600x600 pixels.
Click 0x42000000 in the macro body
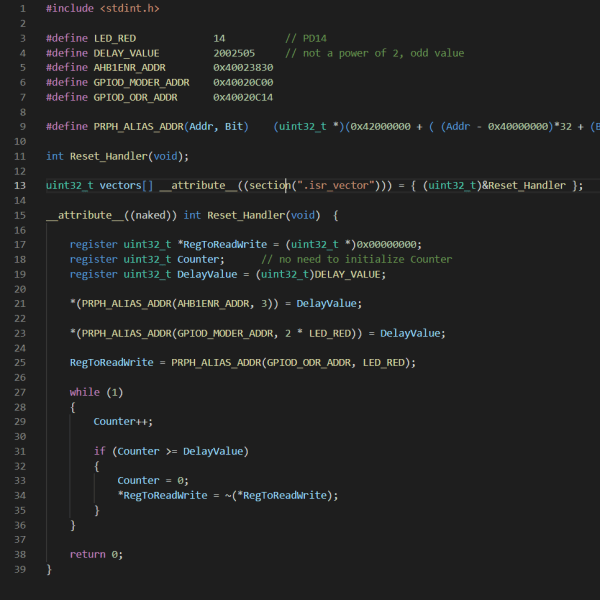pos(381,127)
